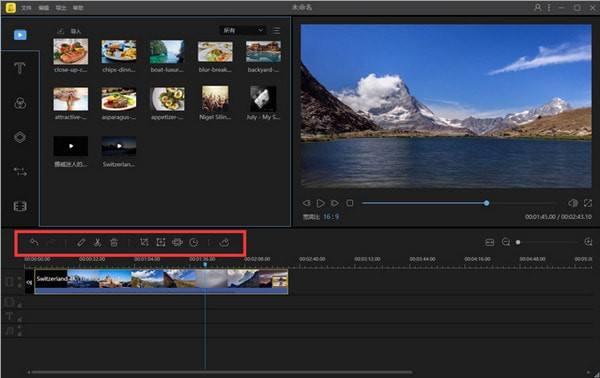Play the video preview

pos(321,203)
